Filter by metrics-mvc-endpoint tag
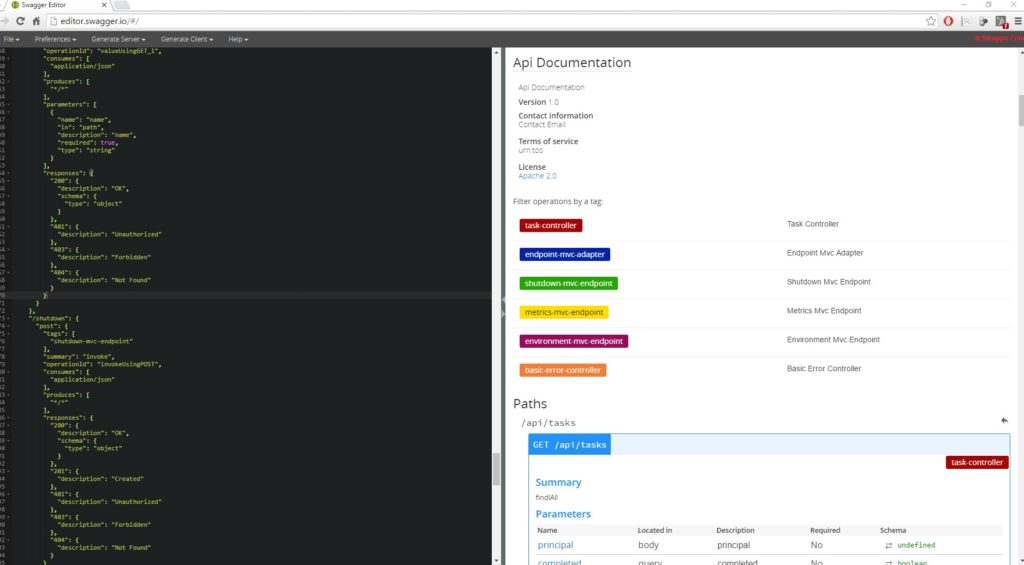This screenshot has width=1024, height=565. click(564, 312)
